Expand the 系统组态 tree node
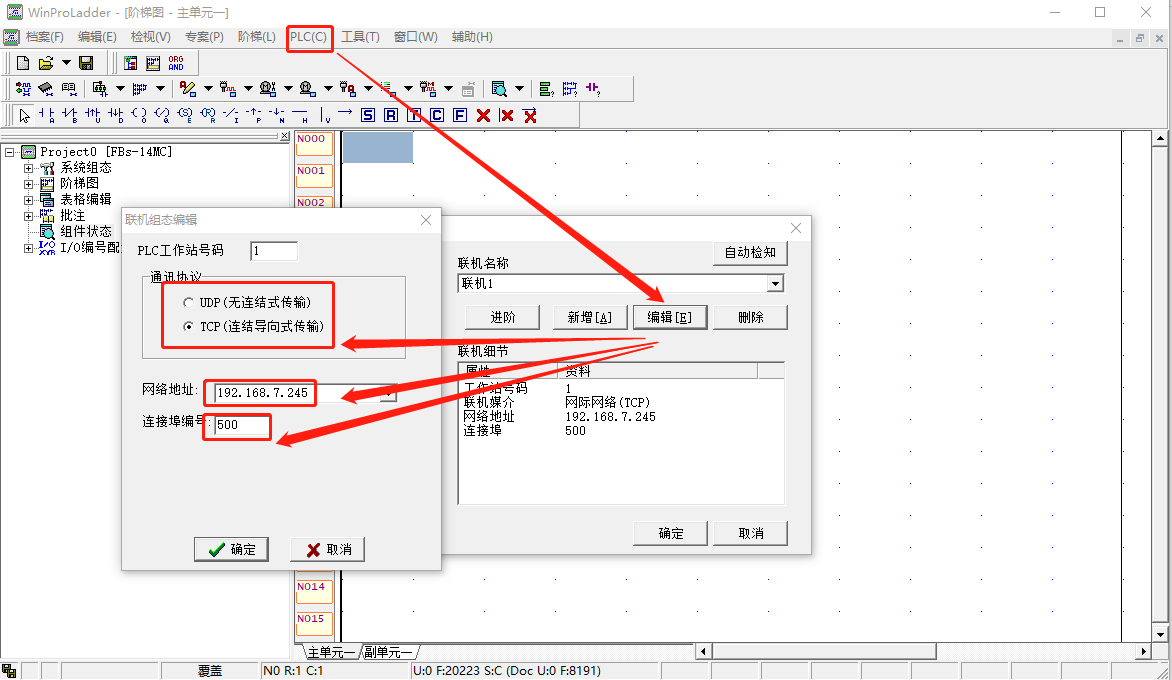The width and height of the screenshot is (1172, 680). [28, 168]
